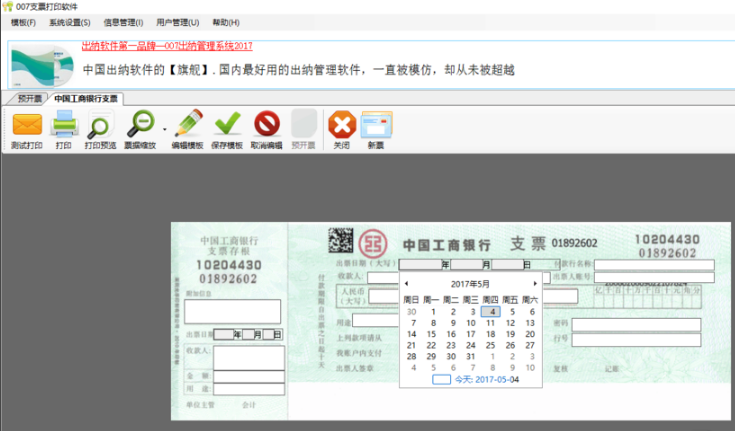Open the 系统设置(S) menu
This screenshot has height=431, width=735.
pos(70,23)
